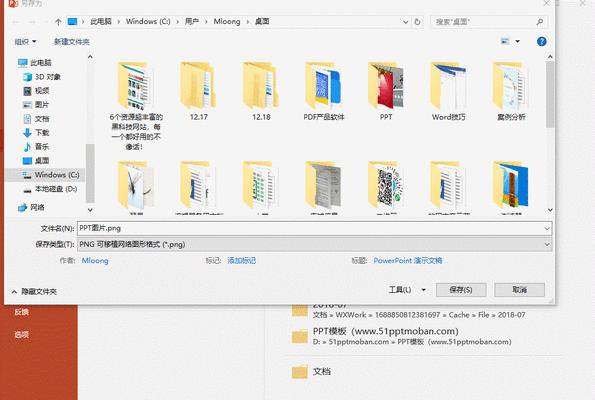
Task: Open the view mode dropdown arrow
Action: [517, 41]
